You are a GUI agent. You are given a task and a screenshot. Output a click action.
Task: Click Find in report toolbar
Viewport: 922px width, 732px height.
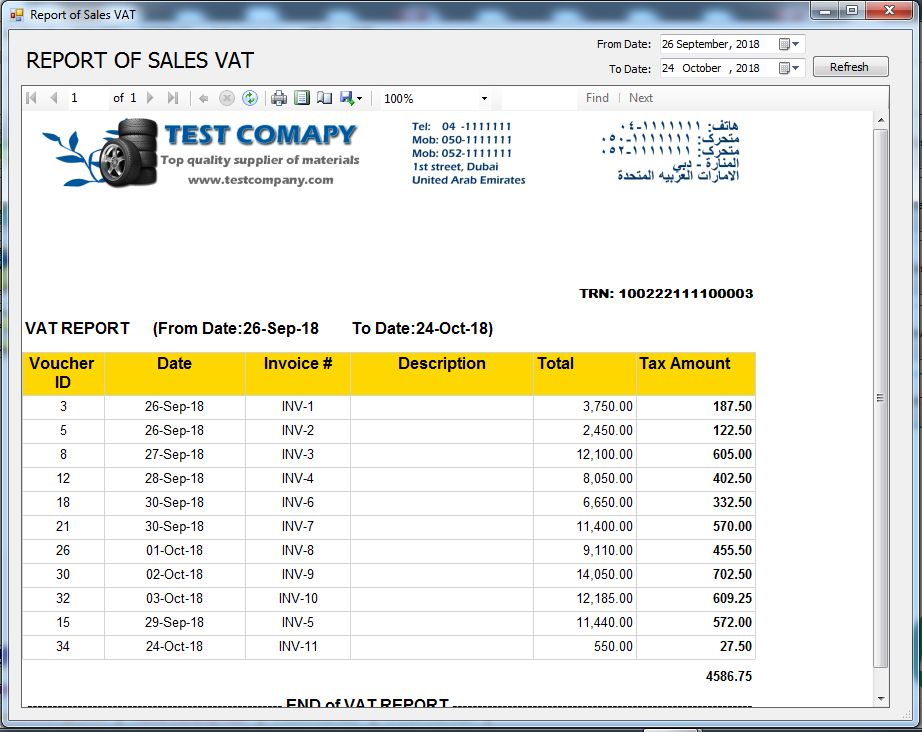coord(597,98)
